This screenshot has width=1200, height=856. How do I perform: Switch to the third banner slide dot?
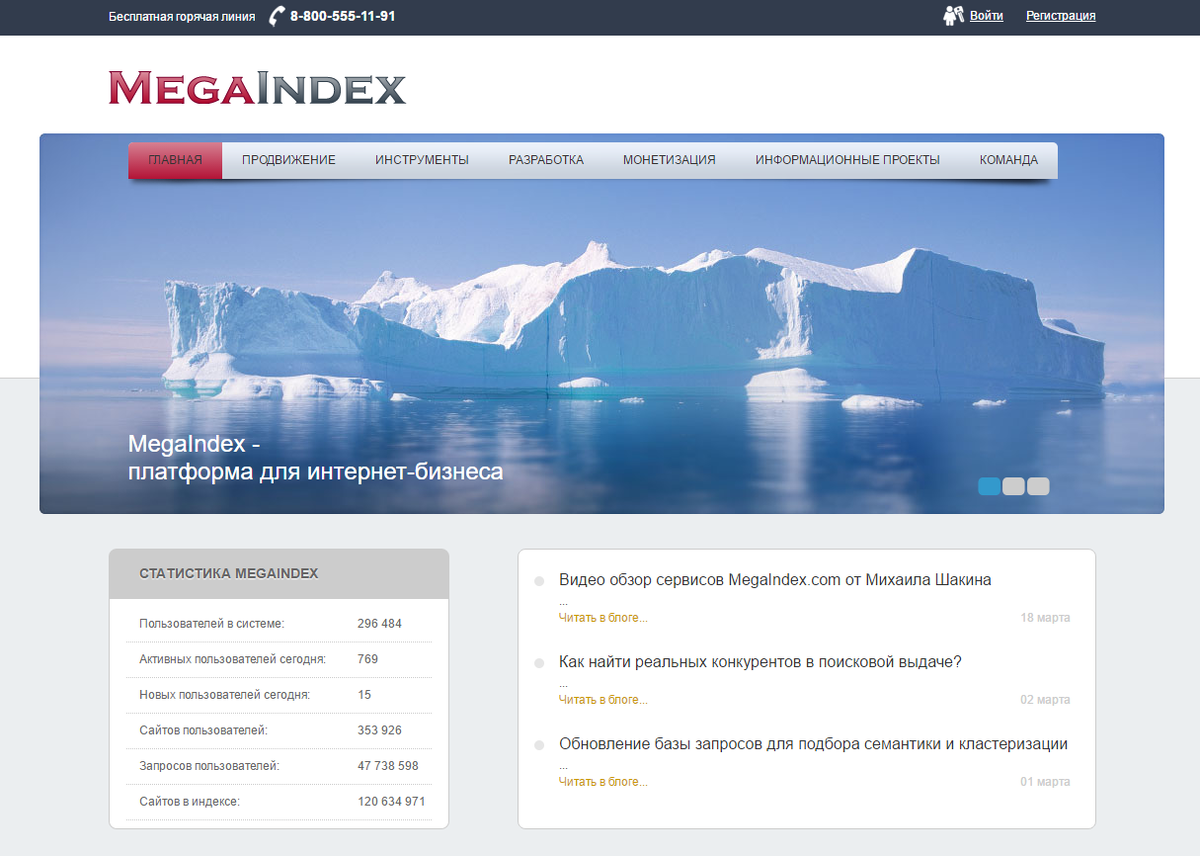pos(1038,487)
